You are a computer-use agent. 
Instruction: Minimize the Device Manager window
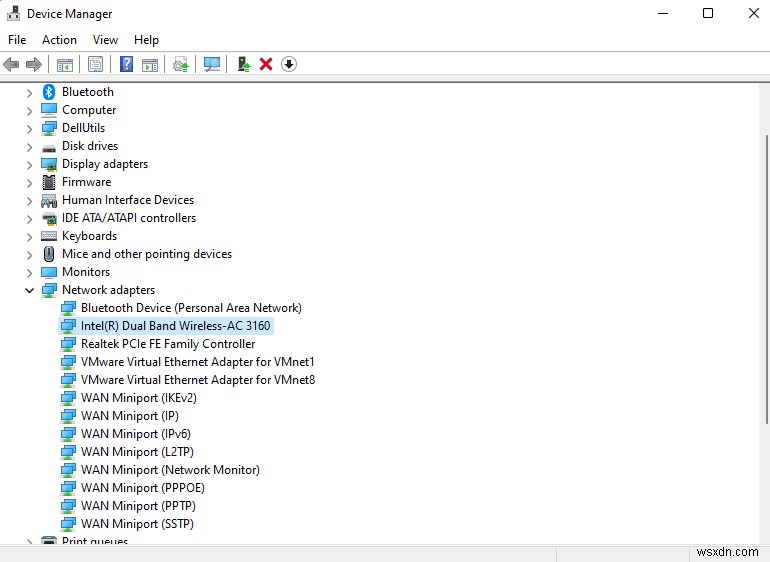[663, 13]
